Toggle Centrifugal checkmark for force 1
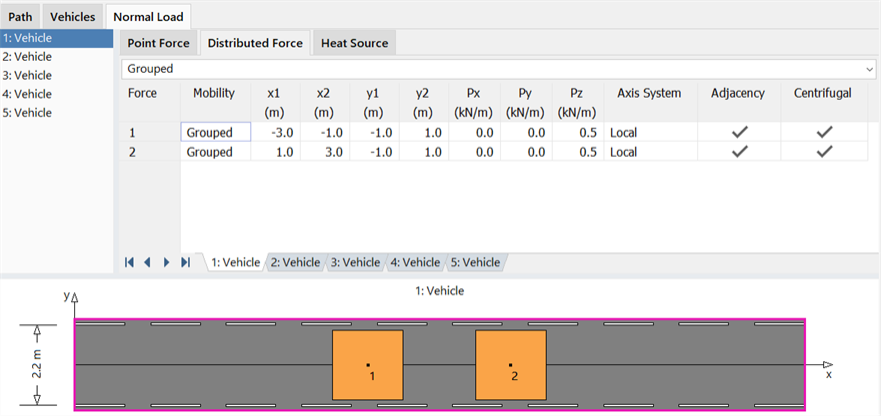881x416 pixels. pyautogui.click(x=824, y=133)
